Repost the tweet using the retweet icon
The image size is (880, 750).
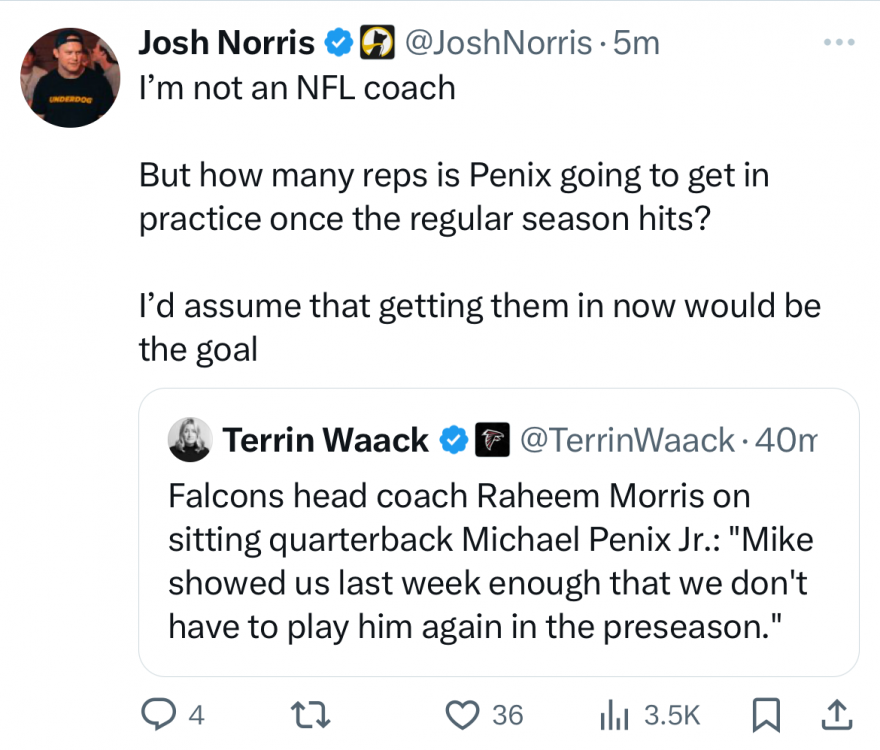[x=302, y=715]
